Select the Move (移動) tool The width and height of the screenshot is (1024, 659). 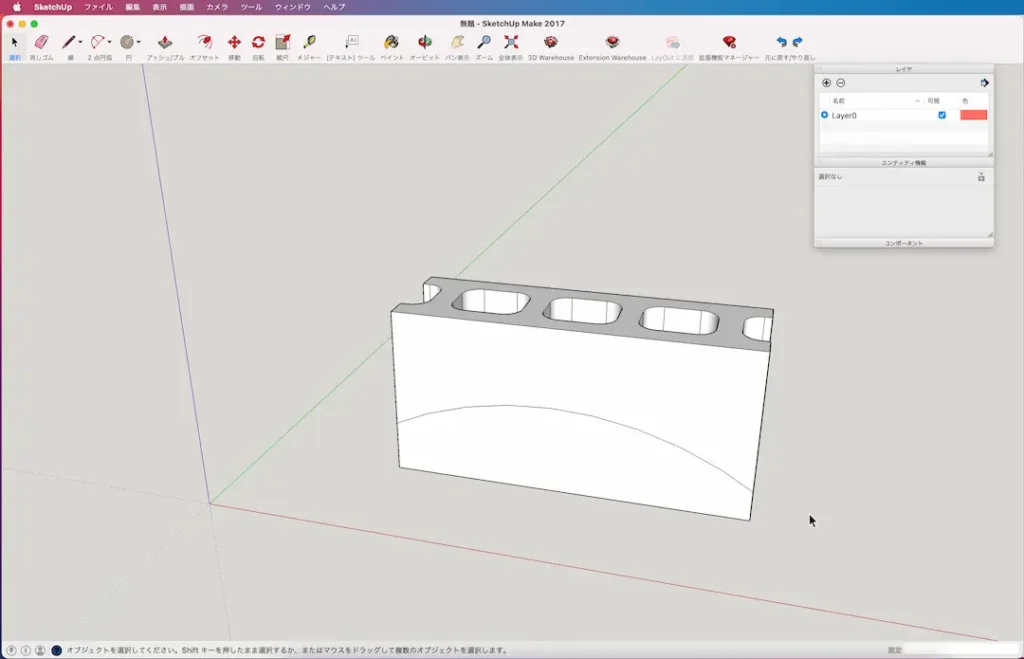point(234,42)
